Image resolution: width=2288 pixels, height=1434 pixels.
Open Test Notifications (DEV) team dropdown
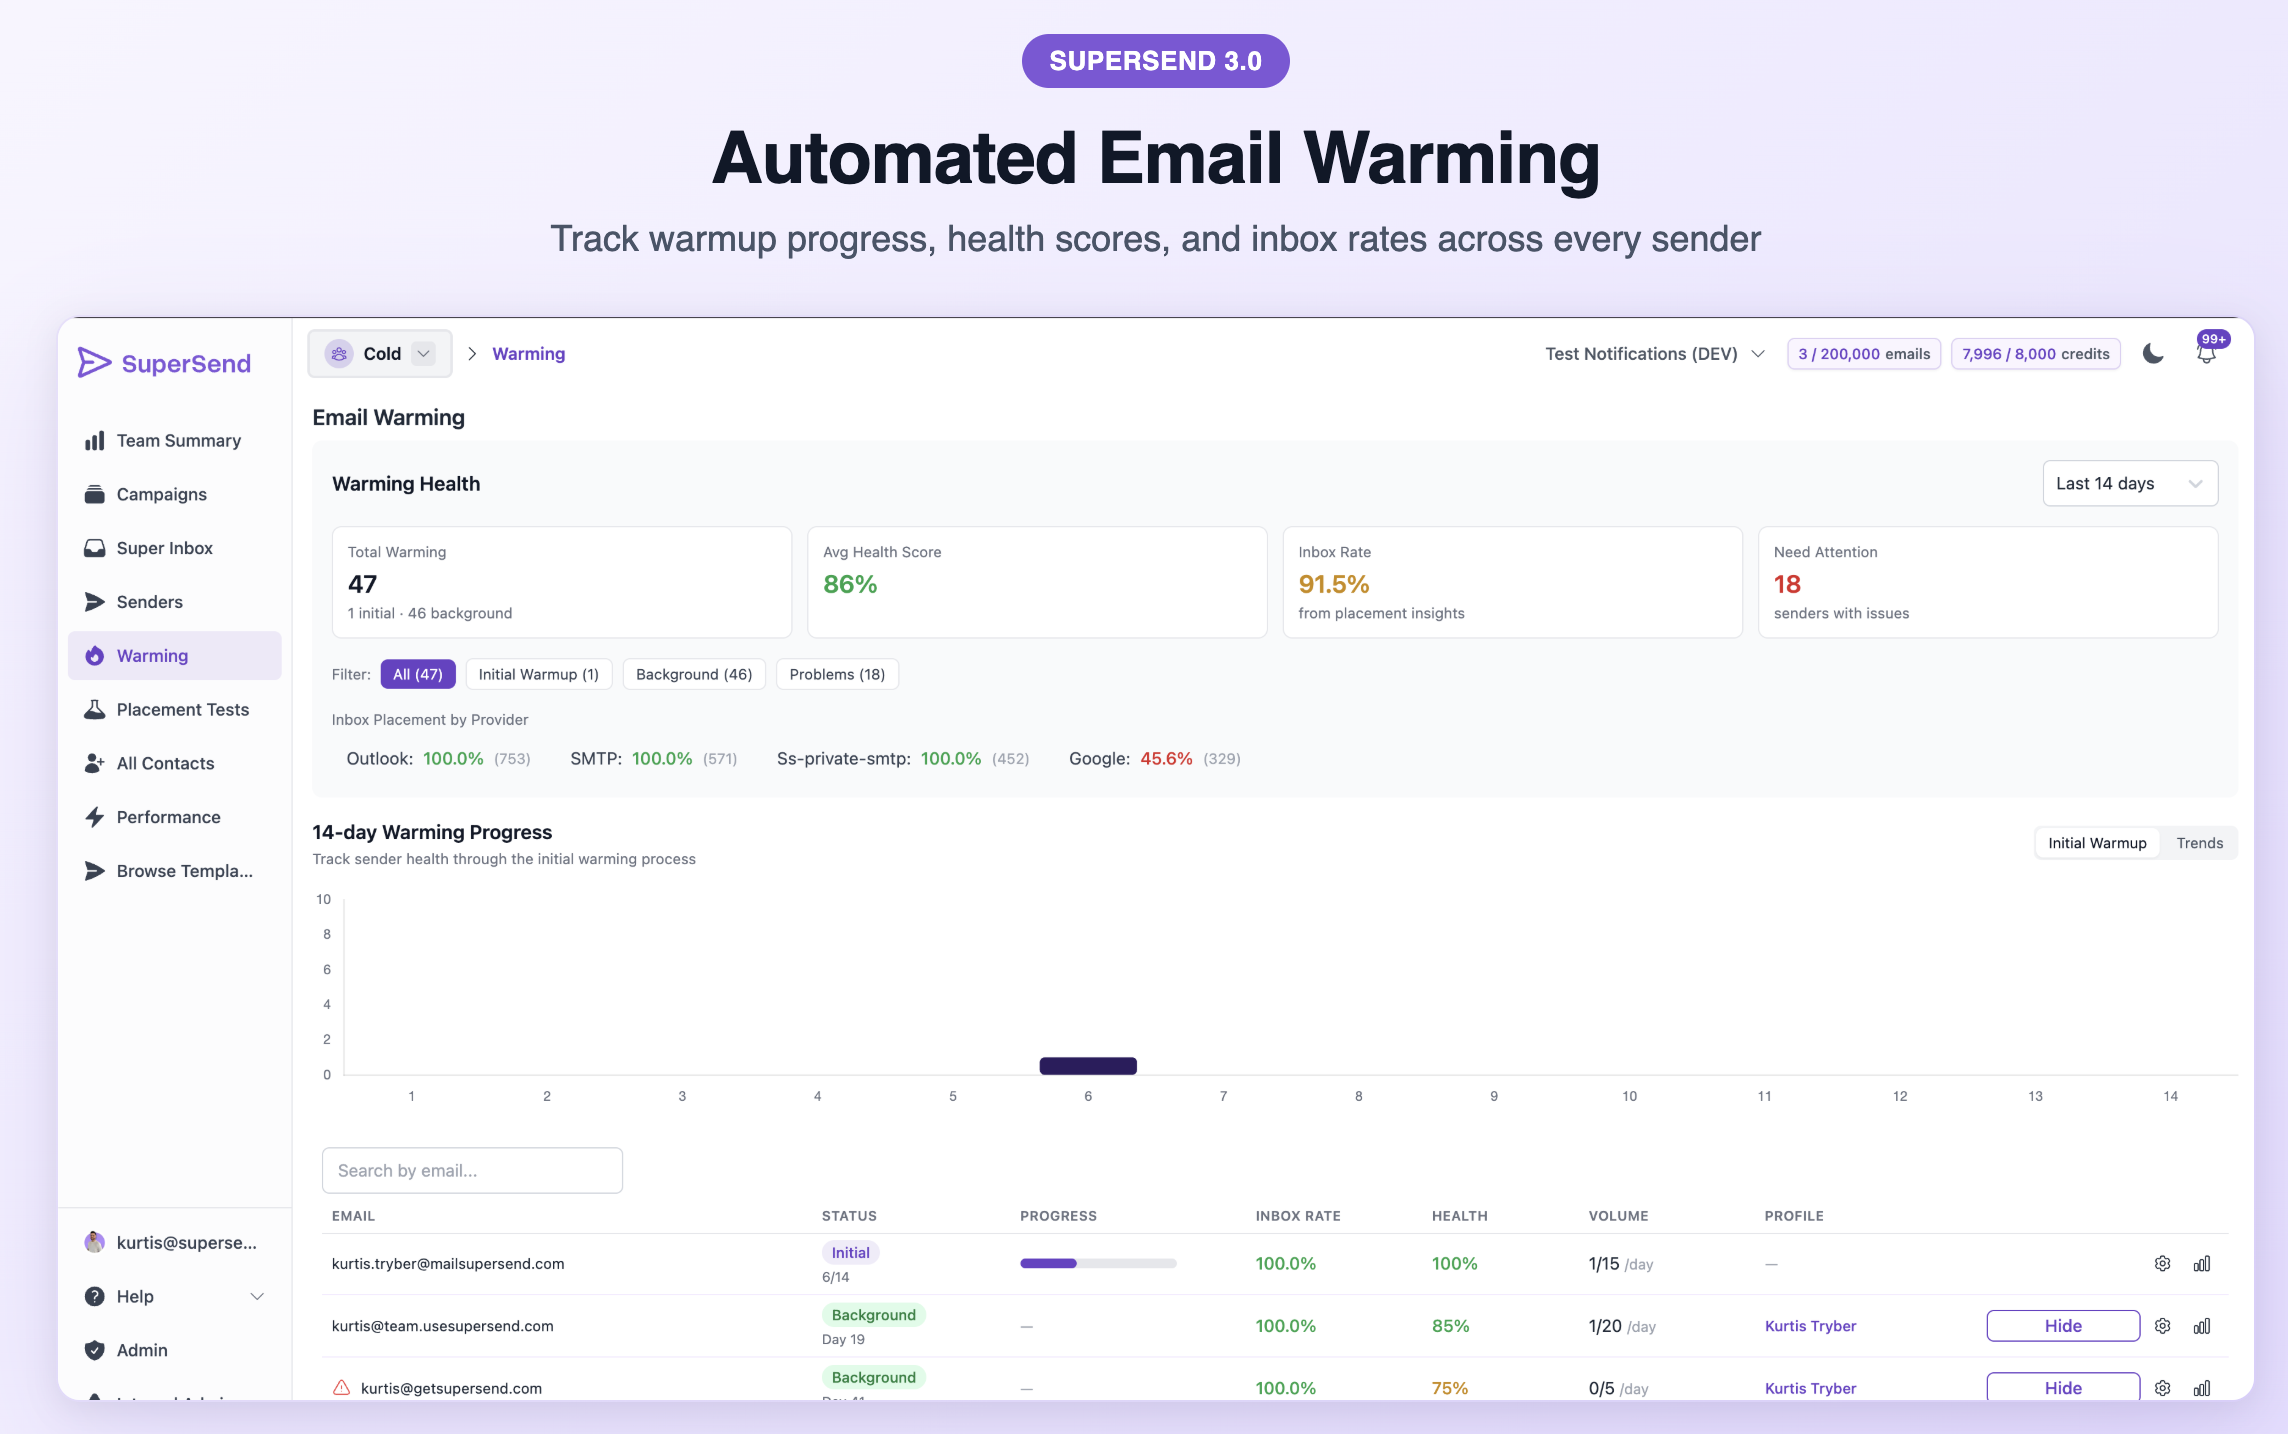pyautogui.click(x=1655, y=354)
